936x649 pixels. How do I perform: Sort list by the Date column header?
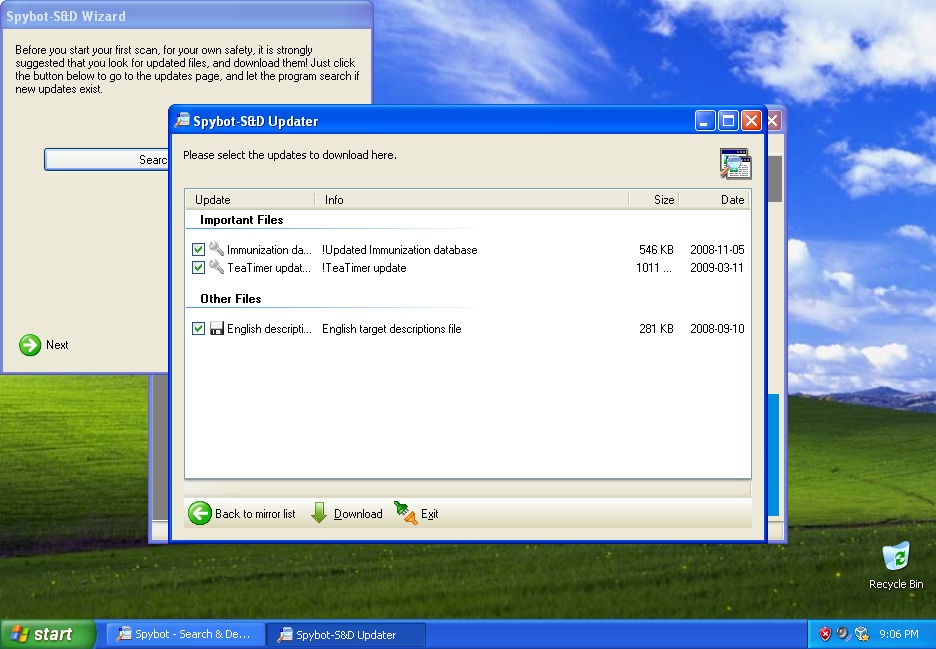714,199
